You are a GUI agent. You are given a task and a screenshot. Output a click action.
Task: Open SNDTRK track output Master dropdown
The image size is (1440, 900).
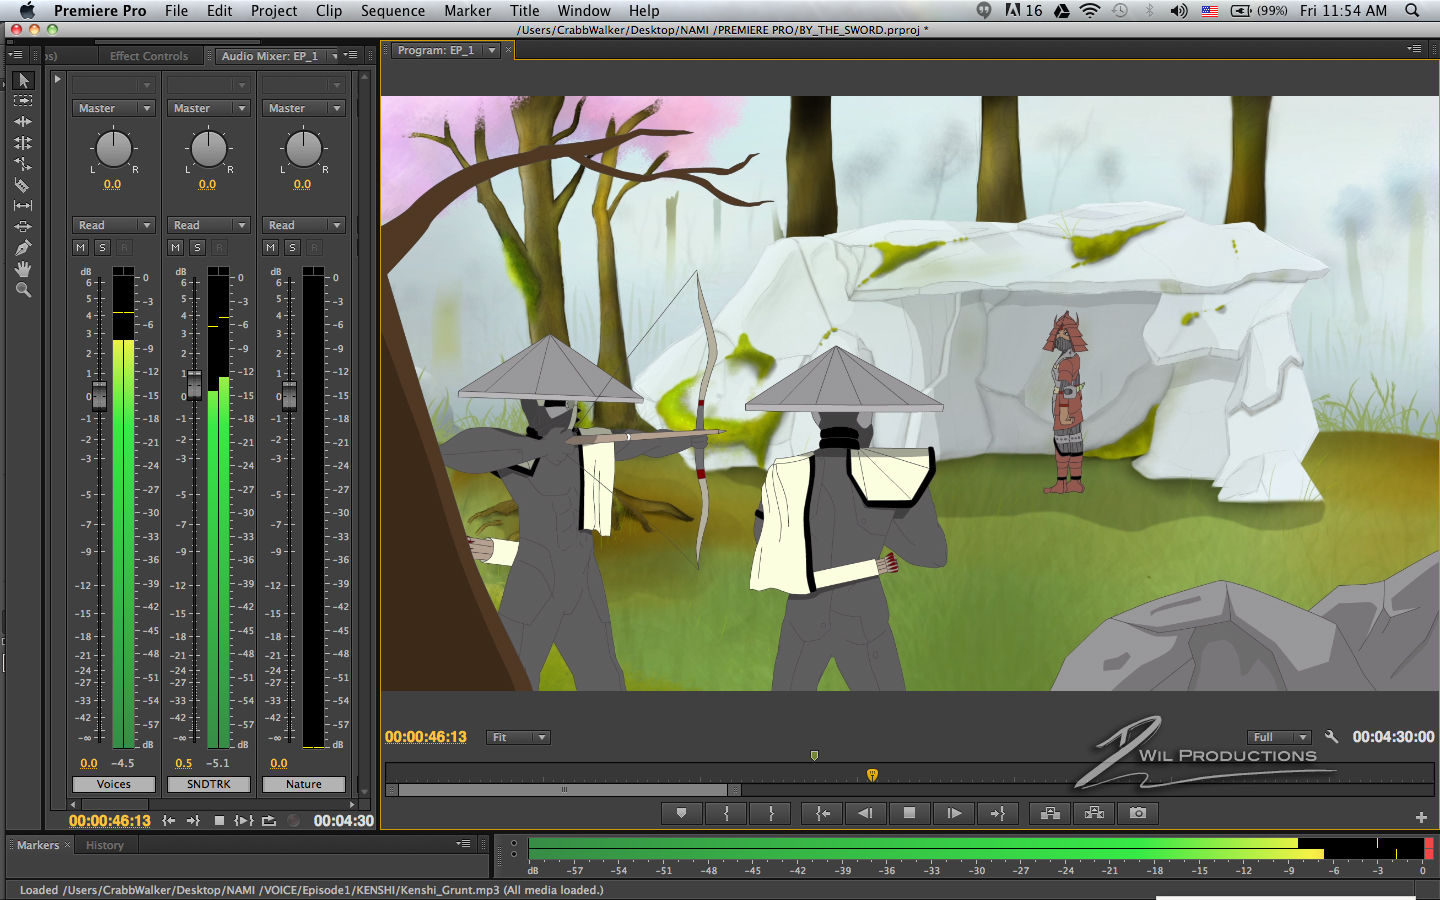pyautogui.click(x=208, y=108)
